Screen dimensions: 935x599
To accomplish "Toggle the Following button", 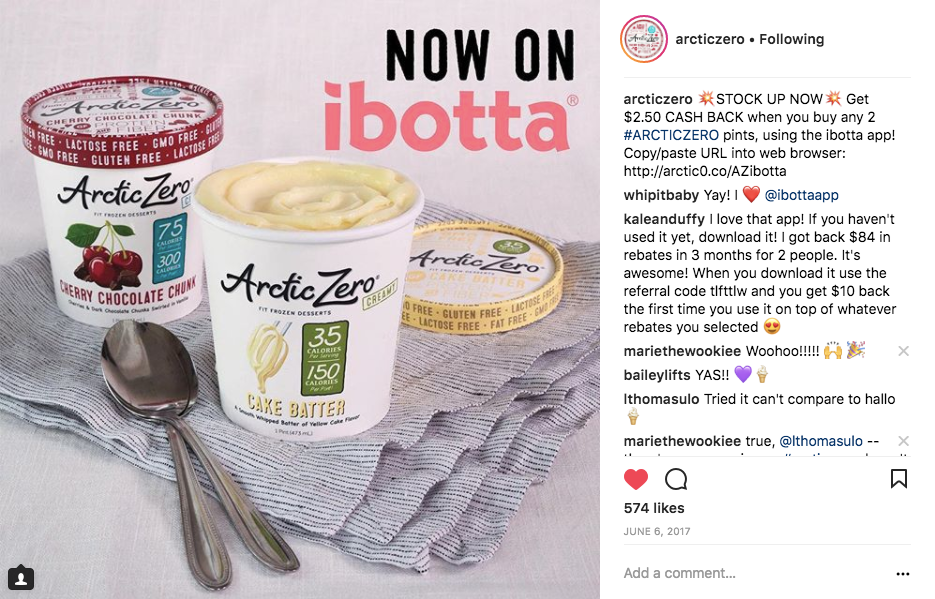I will pos(791,39).
